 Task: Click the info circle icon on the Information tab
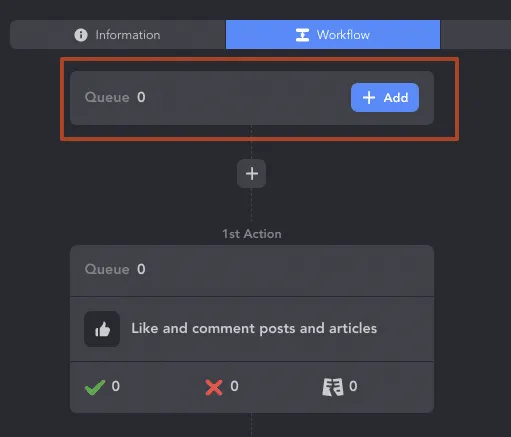81,35
